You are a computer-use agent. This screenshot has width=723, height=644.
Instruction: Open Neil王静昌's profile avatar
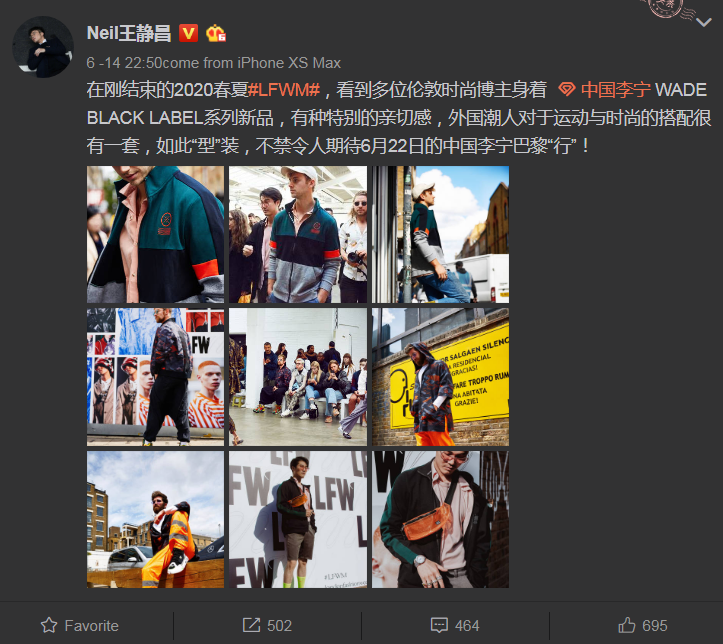click(43, 47)
